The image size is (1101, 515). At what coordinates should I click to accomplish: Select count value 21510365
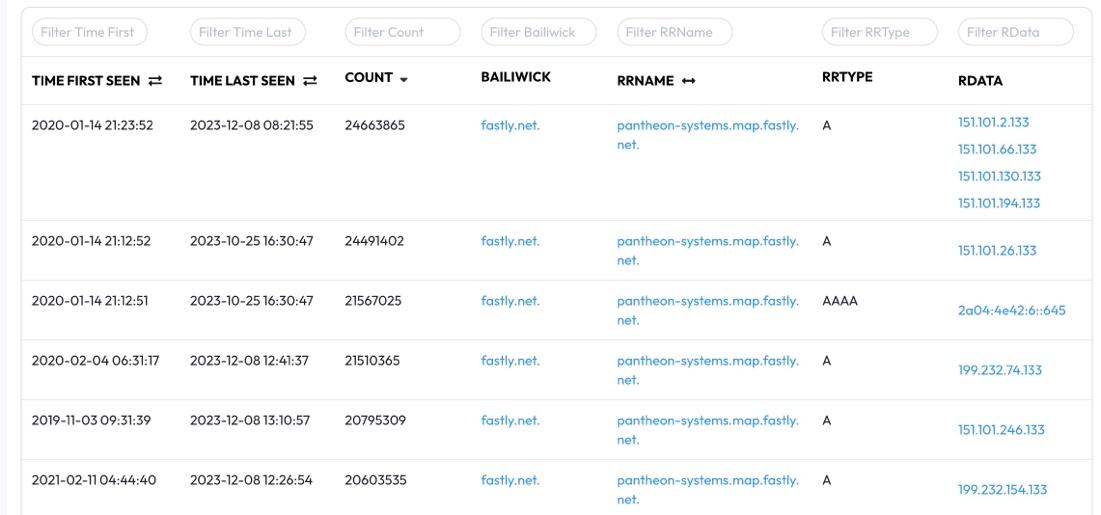(372, 360)
